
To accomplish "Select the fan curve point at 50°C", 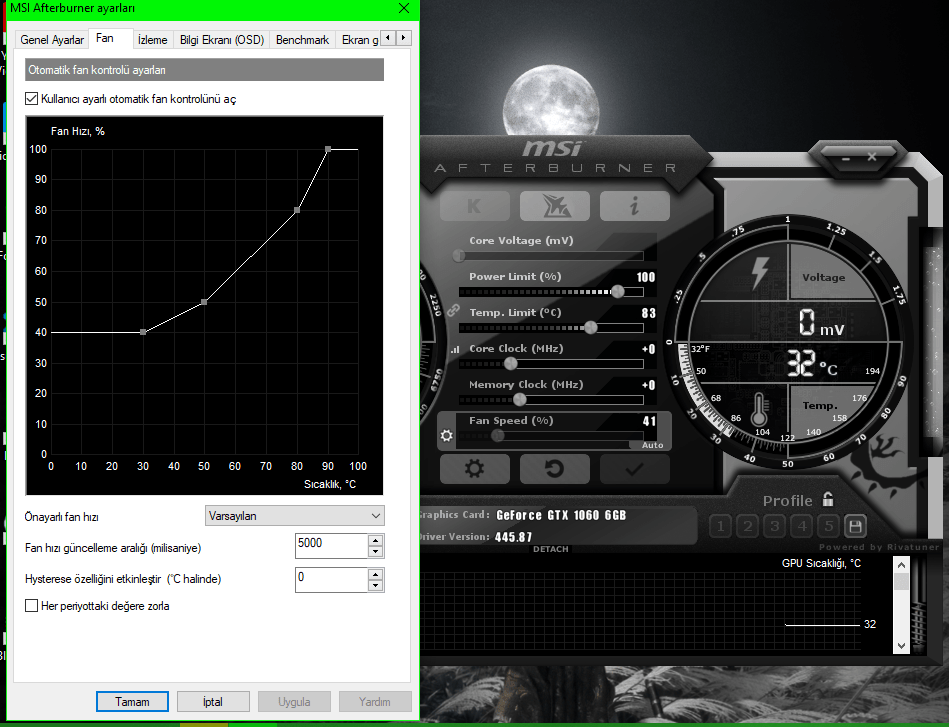I will (204, 301).
